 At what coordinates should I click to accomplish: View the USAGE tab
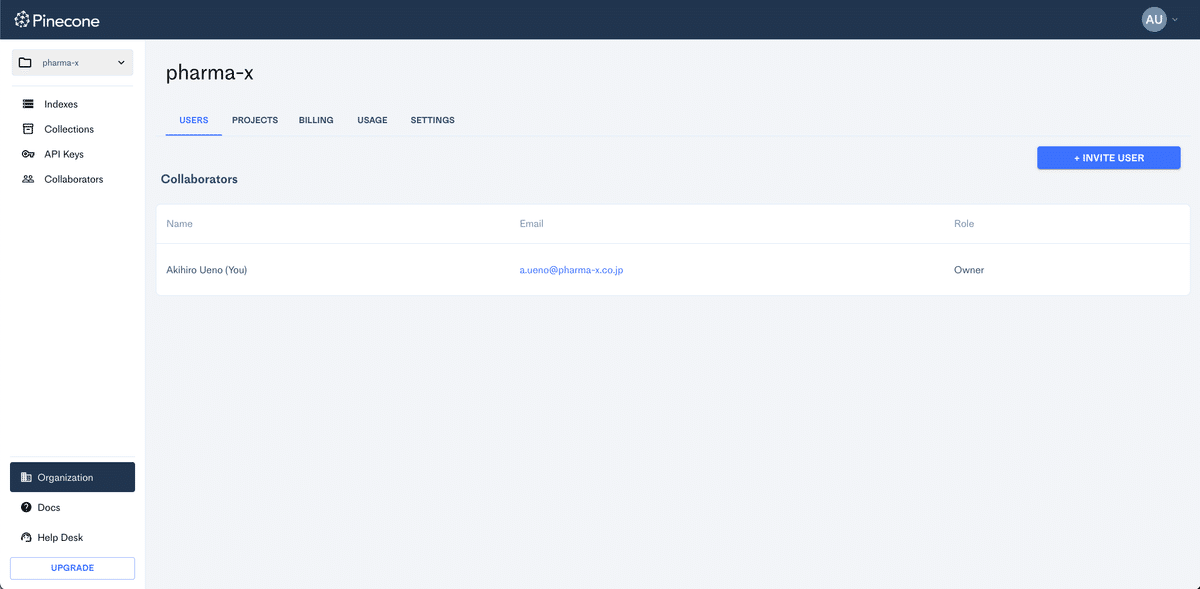coord(372,120)
